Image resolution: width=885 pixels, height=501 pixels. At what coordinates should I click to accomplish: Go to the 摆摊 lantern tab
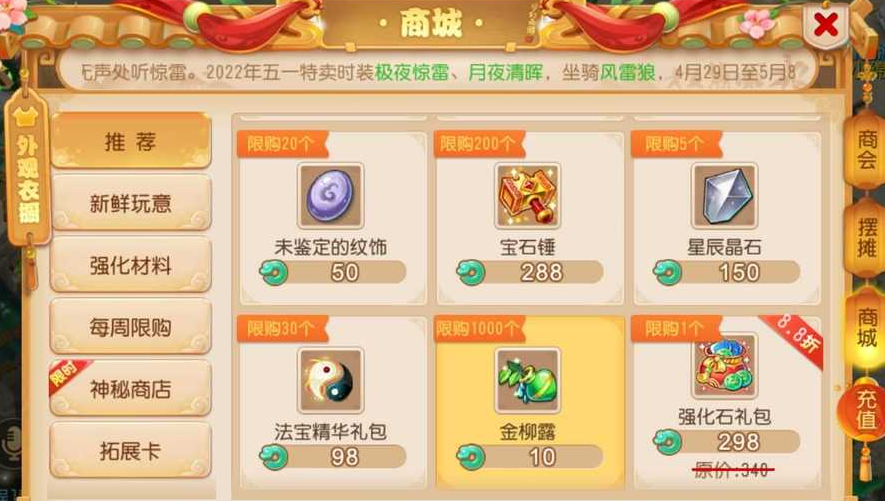pos(866,238)
